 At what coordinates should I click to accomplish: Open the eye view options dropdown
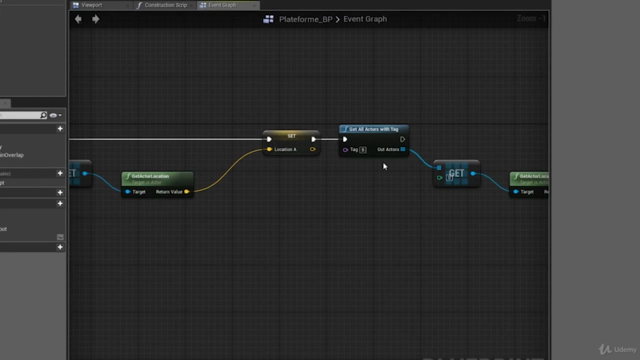(x=56, y=116)
